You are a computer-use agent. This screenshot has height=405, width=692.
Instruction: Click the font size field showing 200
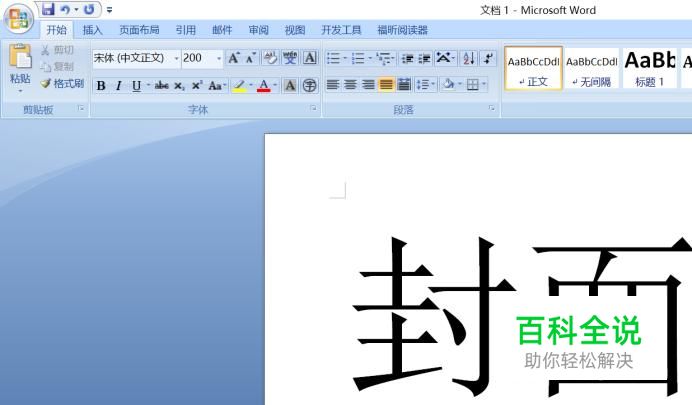tap(198, 58)
